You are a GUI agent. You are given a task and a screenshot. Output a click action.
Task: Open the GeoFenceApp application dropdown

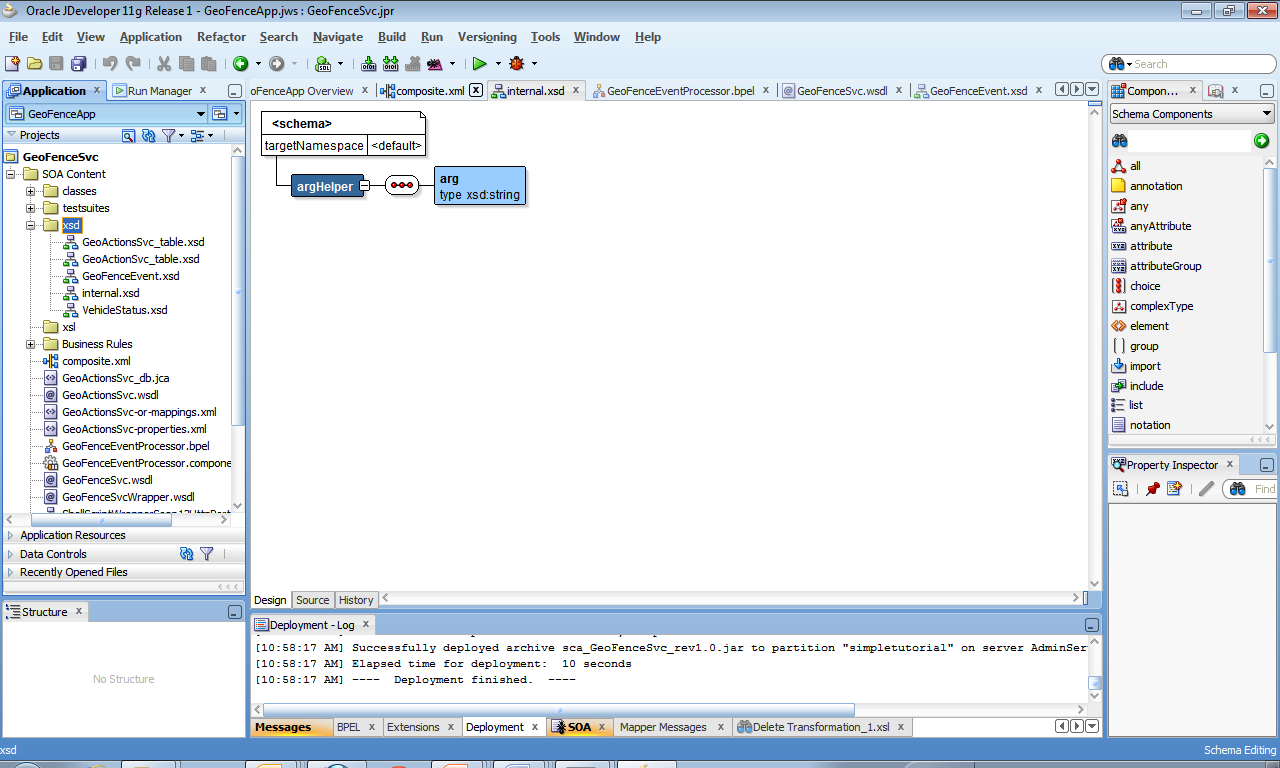(x=200, y=114)
